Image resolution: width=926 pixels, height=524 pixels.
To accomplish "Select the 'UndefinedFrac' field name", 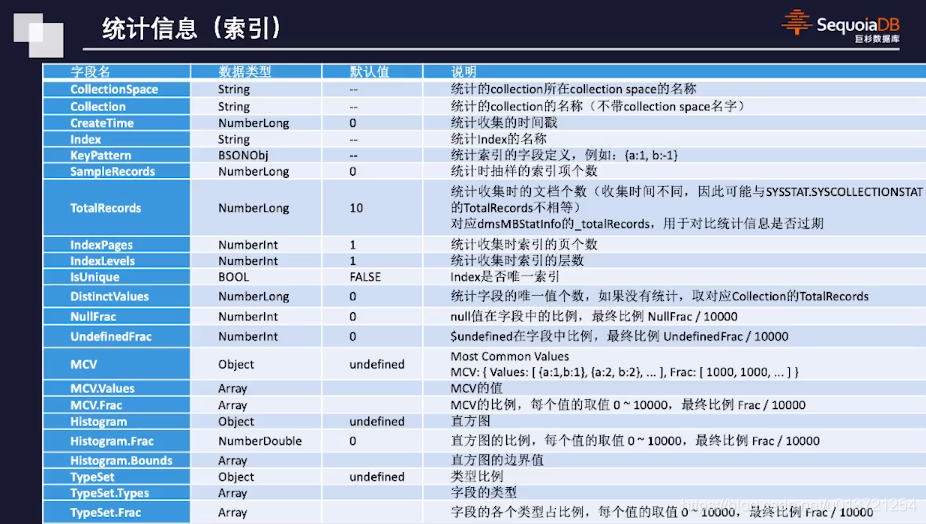I will pyautogui.click(x=110, y=337).
